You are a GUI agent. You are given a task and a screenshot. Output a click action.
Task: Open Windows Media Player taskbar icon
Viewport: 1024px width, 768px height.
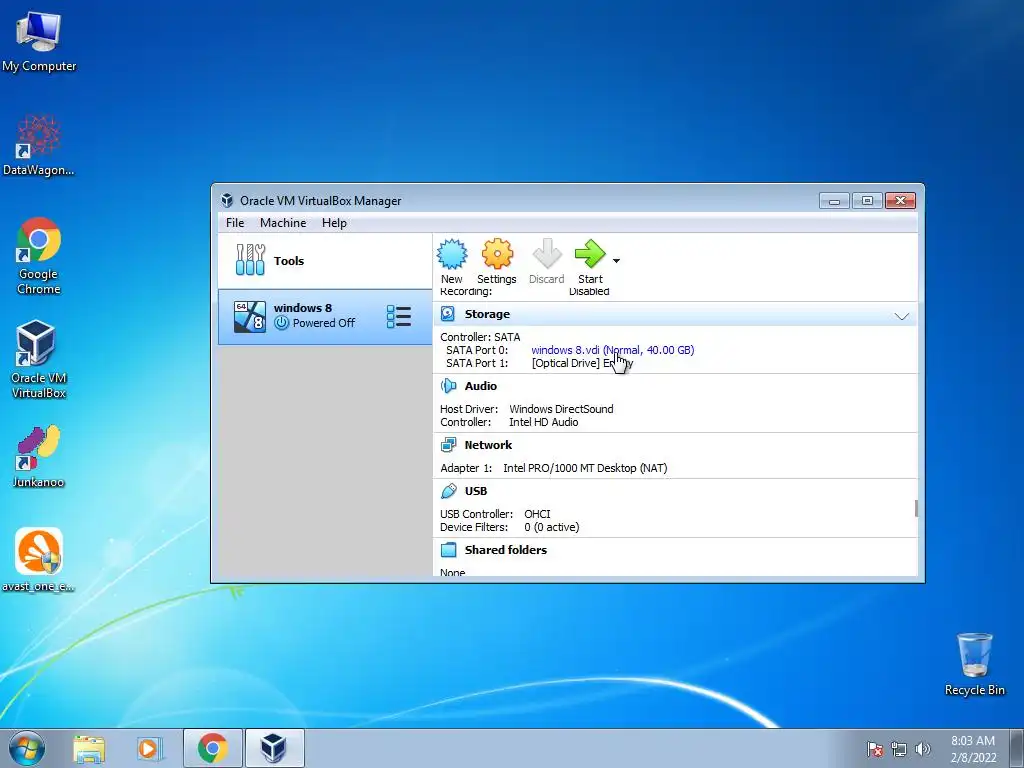click(150, 748)
